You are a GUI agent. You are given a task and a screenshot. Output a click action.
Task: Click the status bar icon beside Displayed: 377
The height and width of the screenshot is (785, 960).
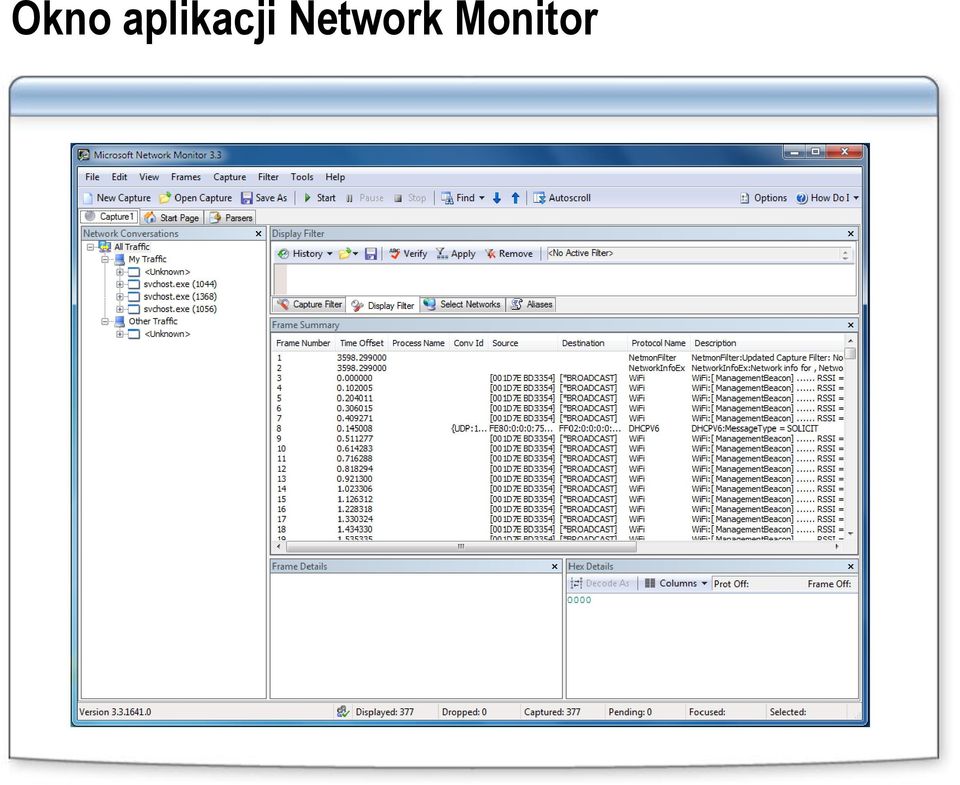point(343,712)
